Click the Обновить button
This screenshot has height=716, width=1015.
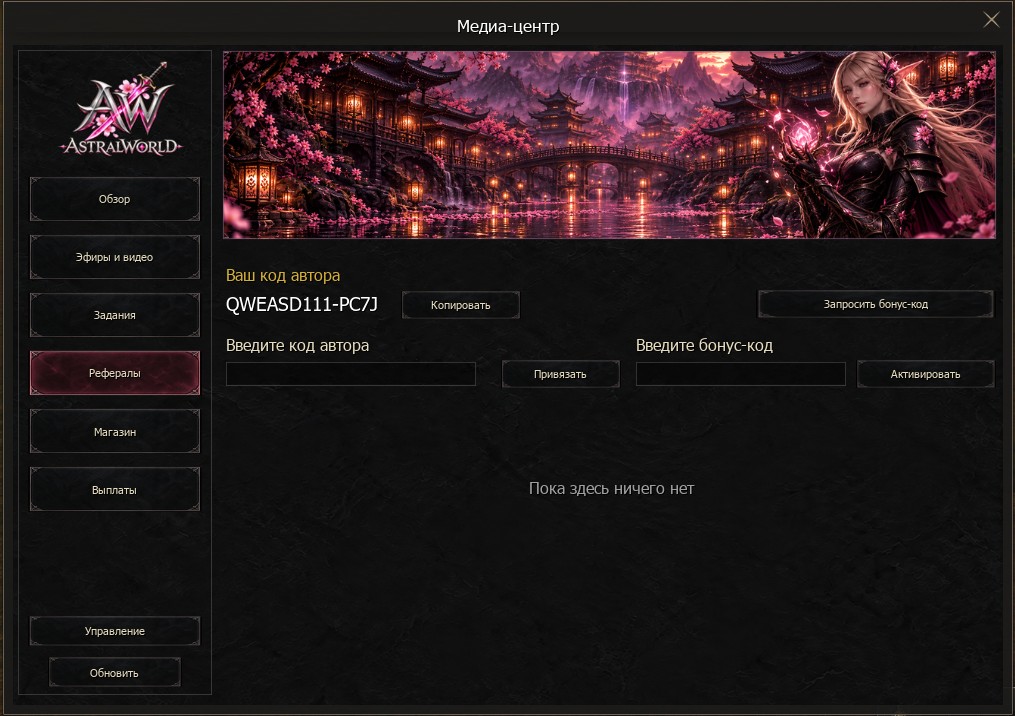tap(115, 673)
